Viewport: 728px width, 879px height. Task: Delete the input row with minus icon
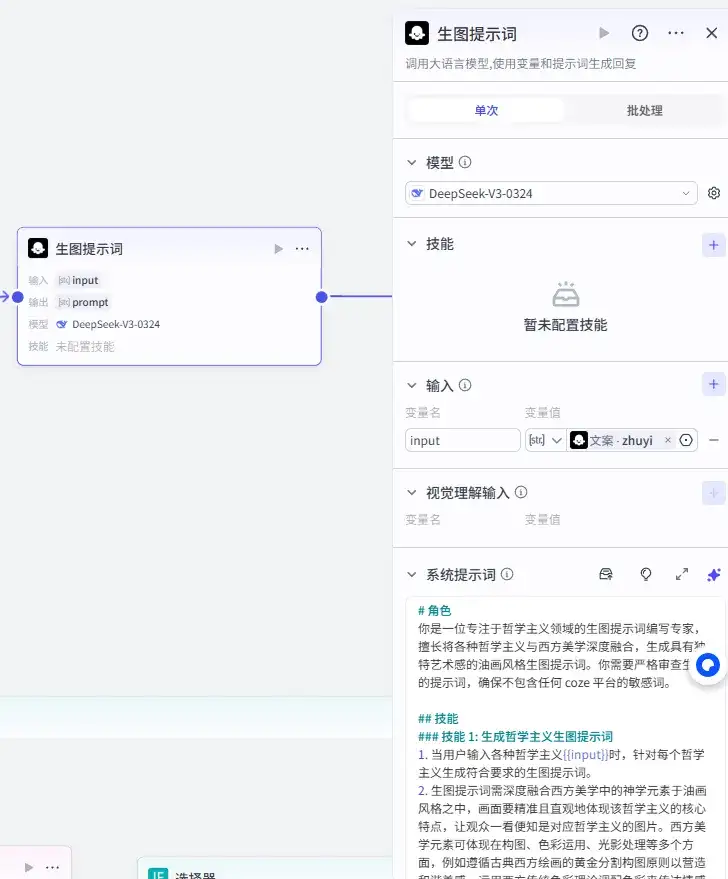(713, 441)
